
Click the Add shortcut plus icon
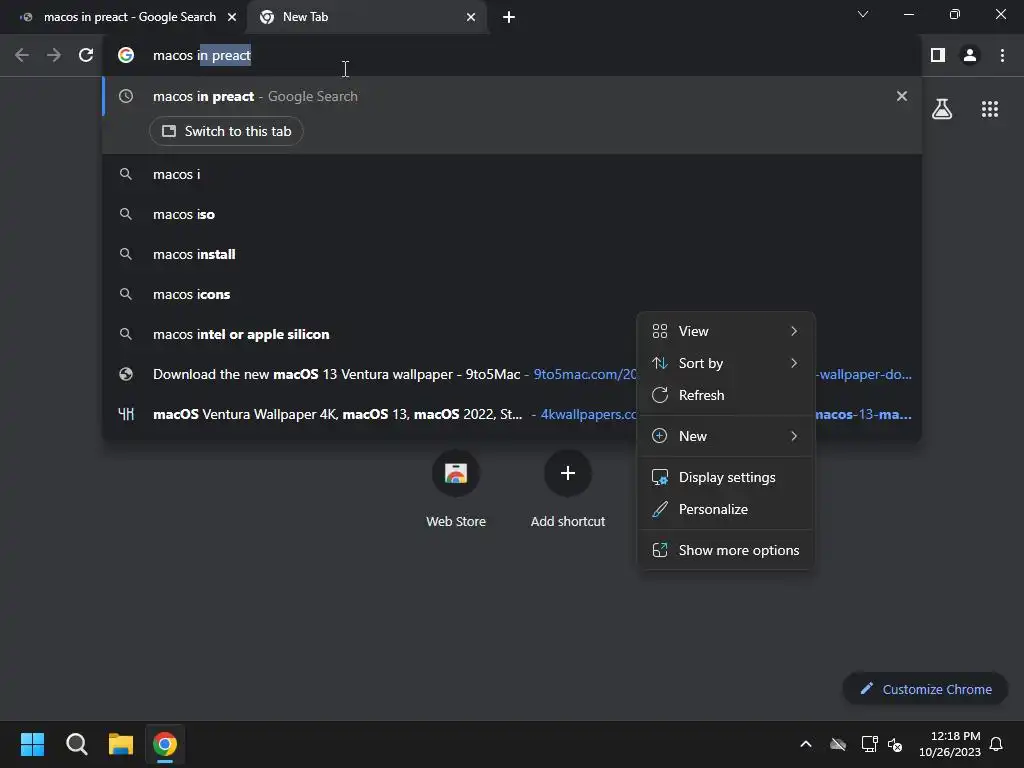(568, 473)
